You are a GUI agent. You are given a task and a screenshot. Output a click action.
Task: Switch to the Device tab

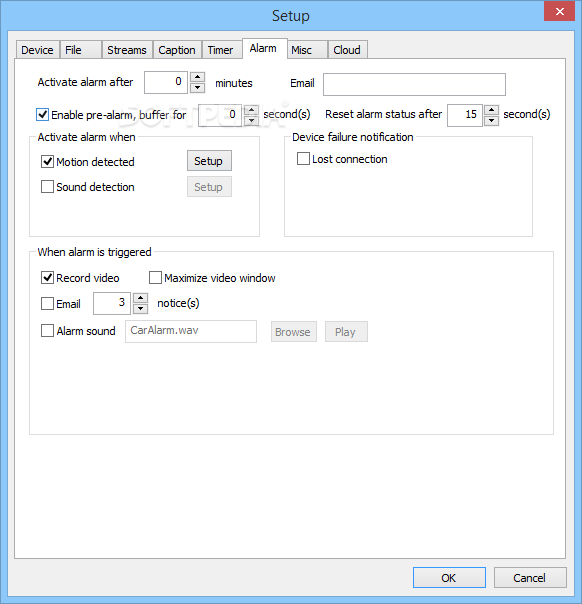pos(37,50)
